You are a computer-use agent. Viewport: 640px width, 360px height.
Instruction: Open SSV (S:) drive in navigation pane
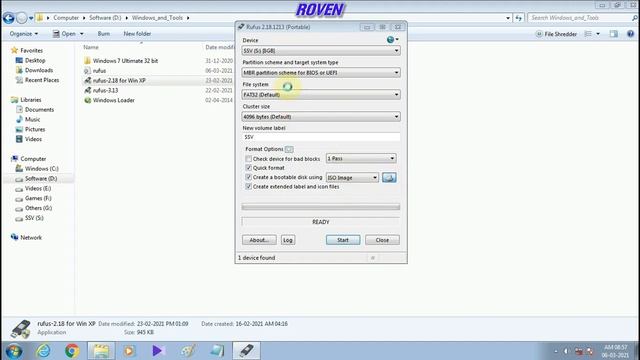point(29,218)
